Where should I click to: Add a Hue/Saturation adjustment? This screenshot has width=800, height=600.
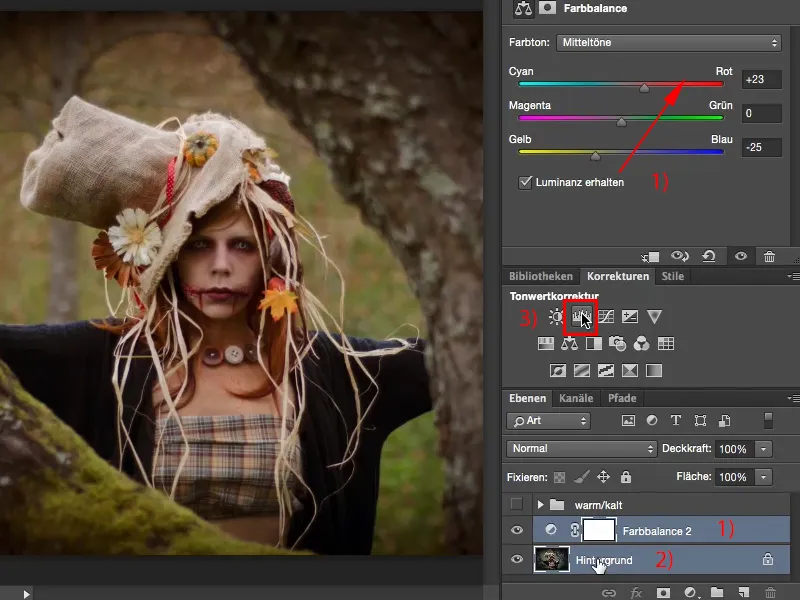coord(545,343)
